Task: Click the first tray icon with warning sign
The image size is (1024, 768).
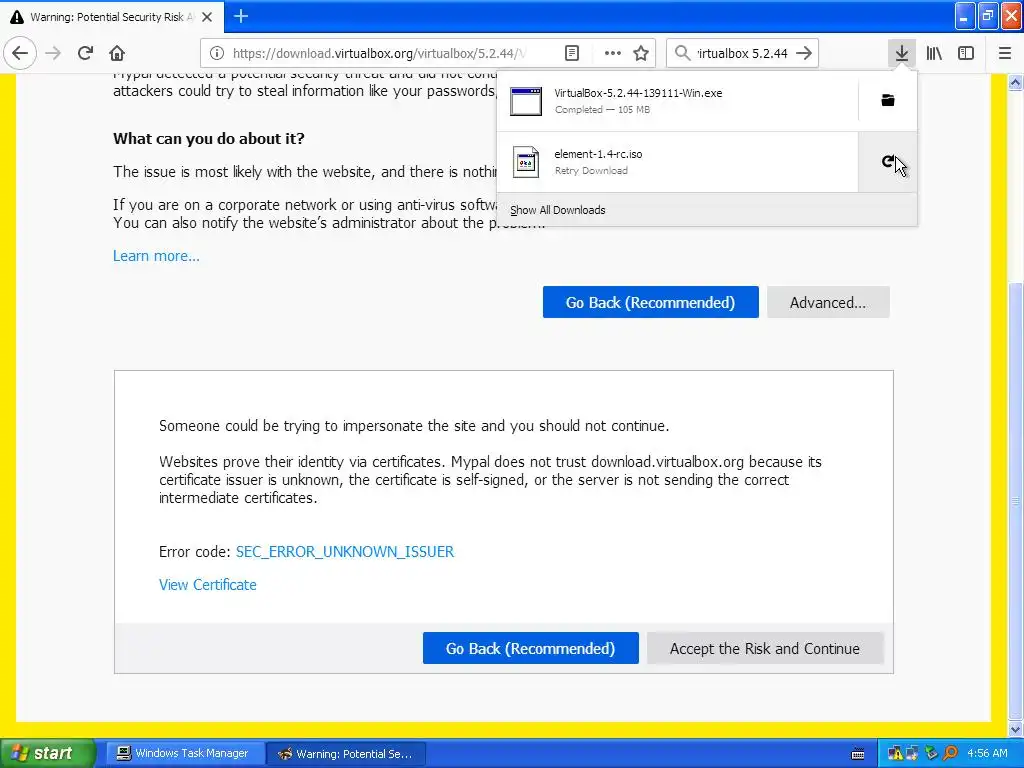Action: [894, 754]
